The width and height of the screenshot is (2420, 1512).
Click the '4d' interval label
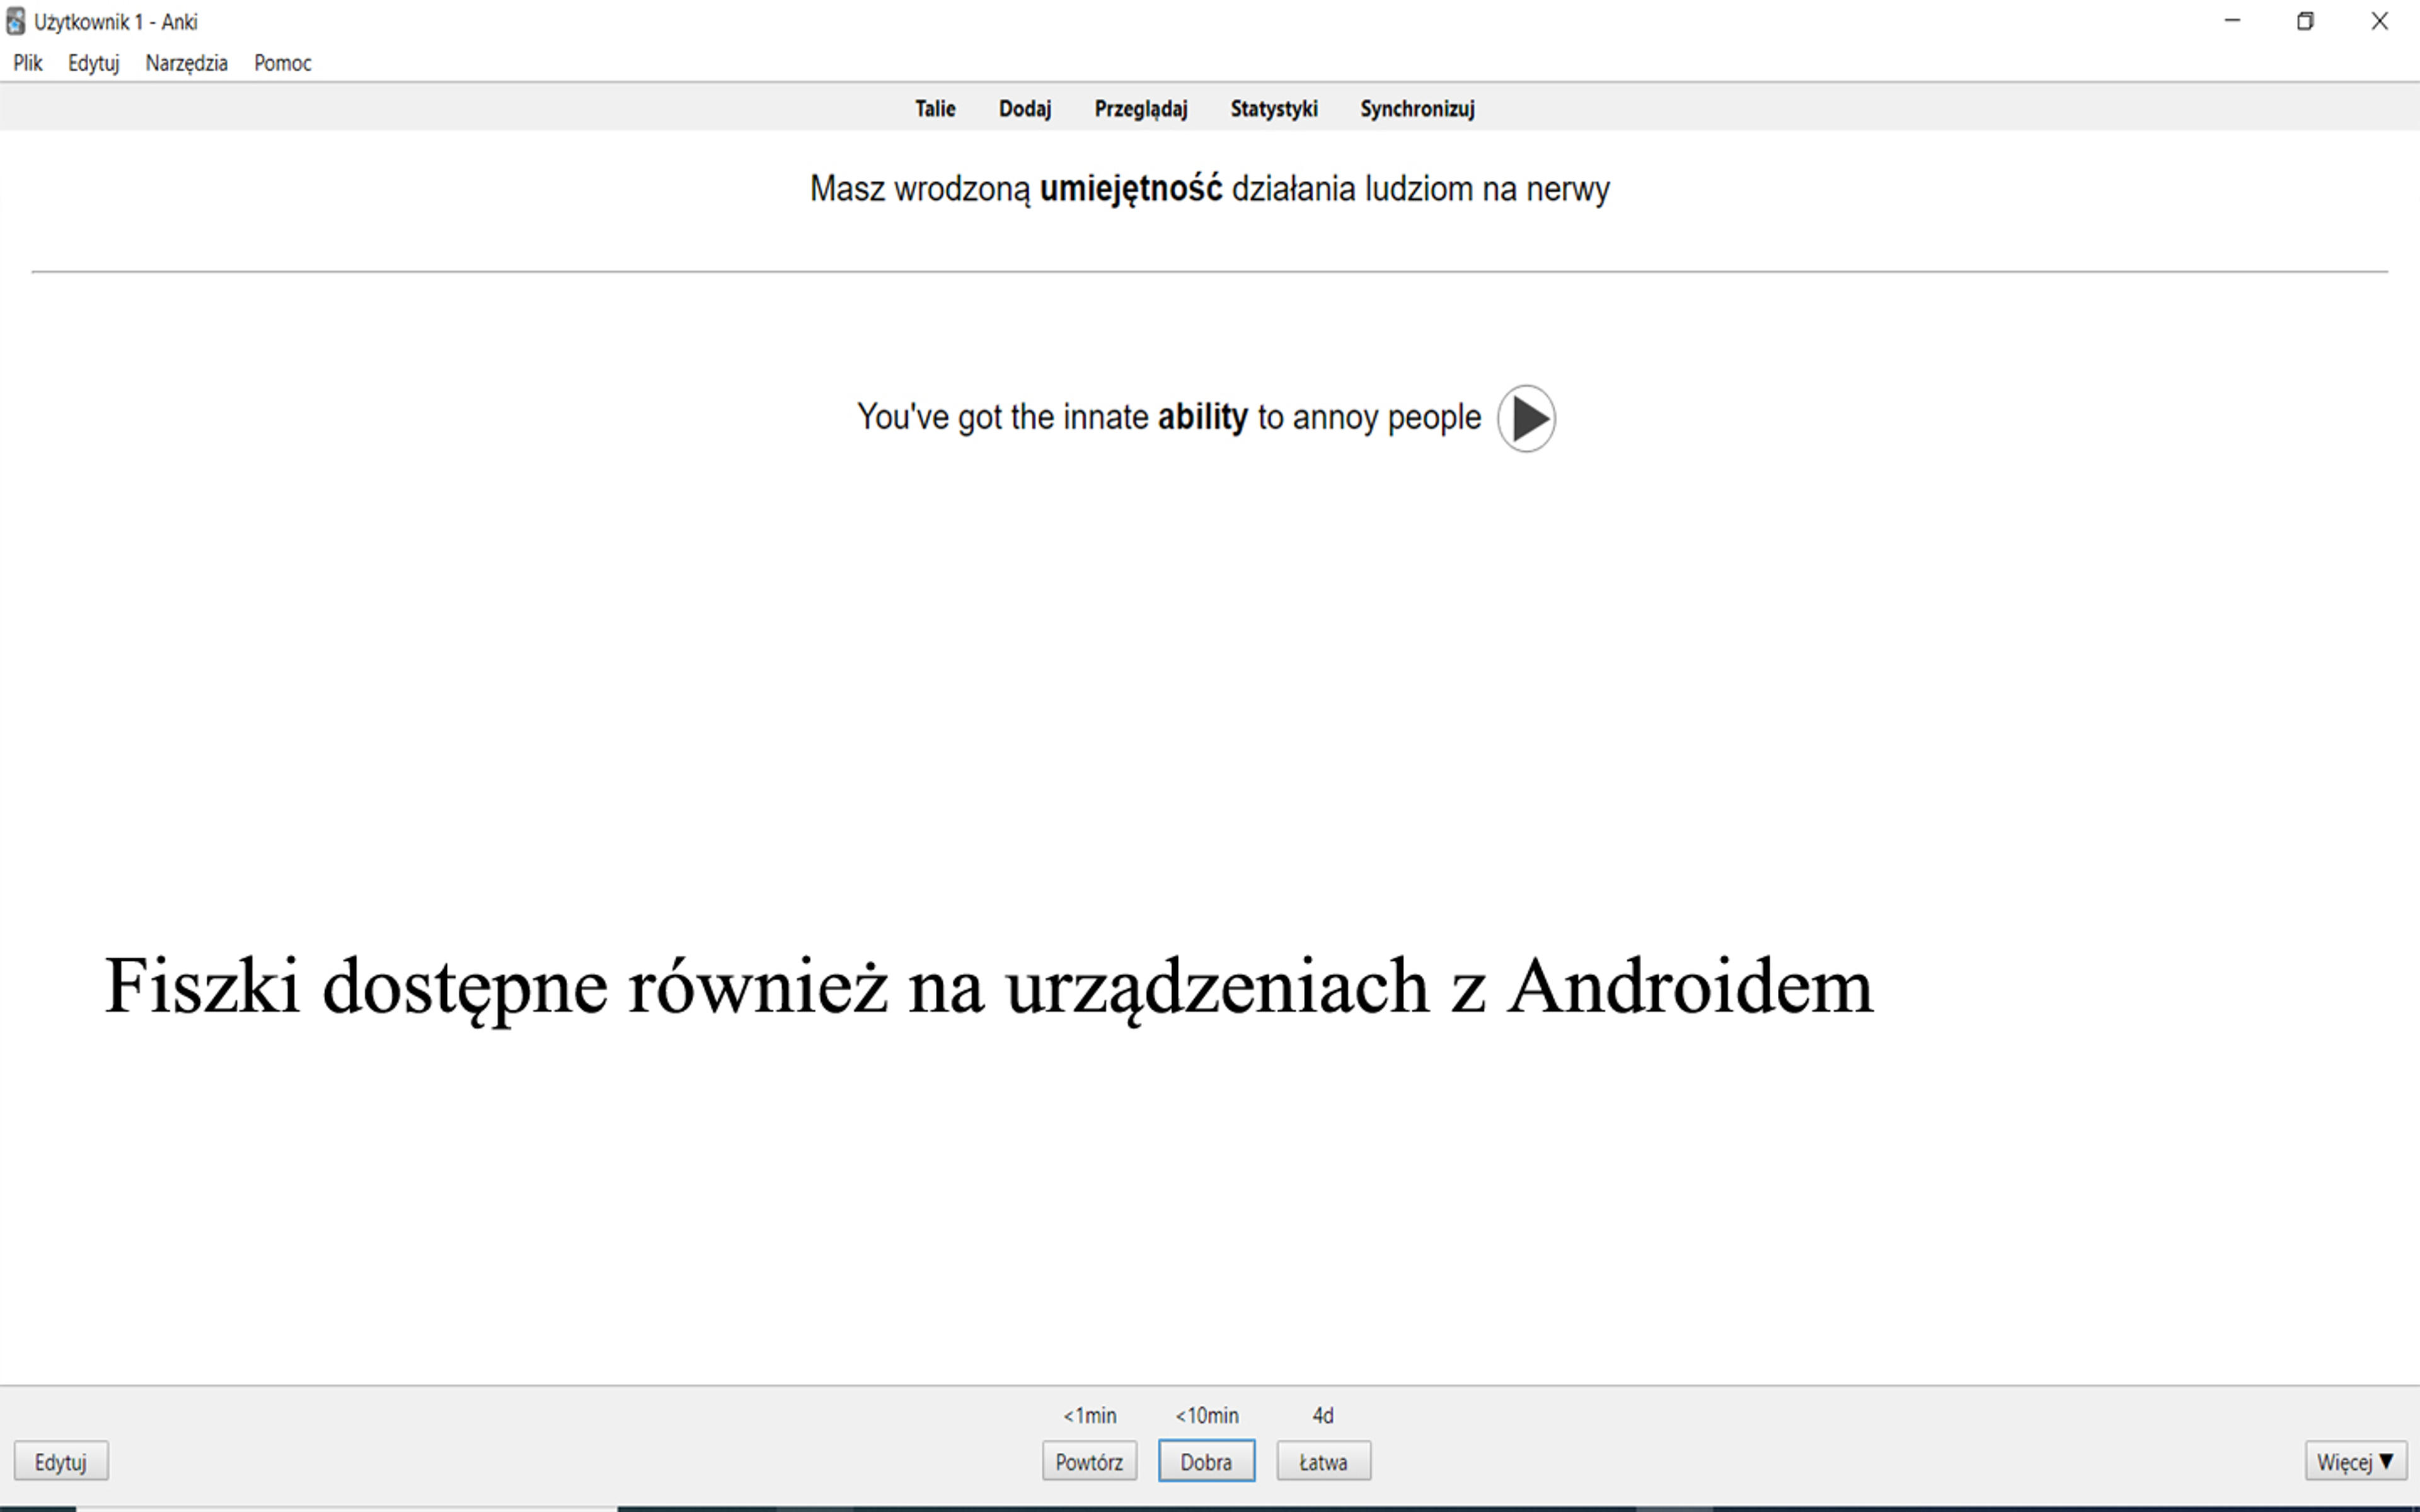click(x=1323, y=1415)
